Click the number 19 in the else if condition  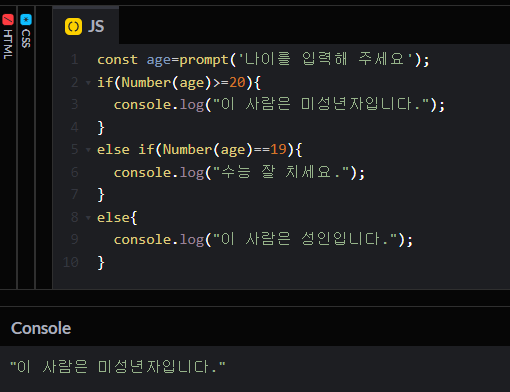278,150
